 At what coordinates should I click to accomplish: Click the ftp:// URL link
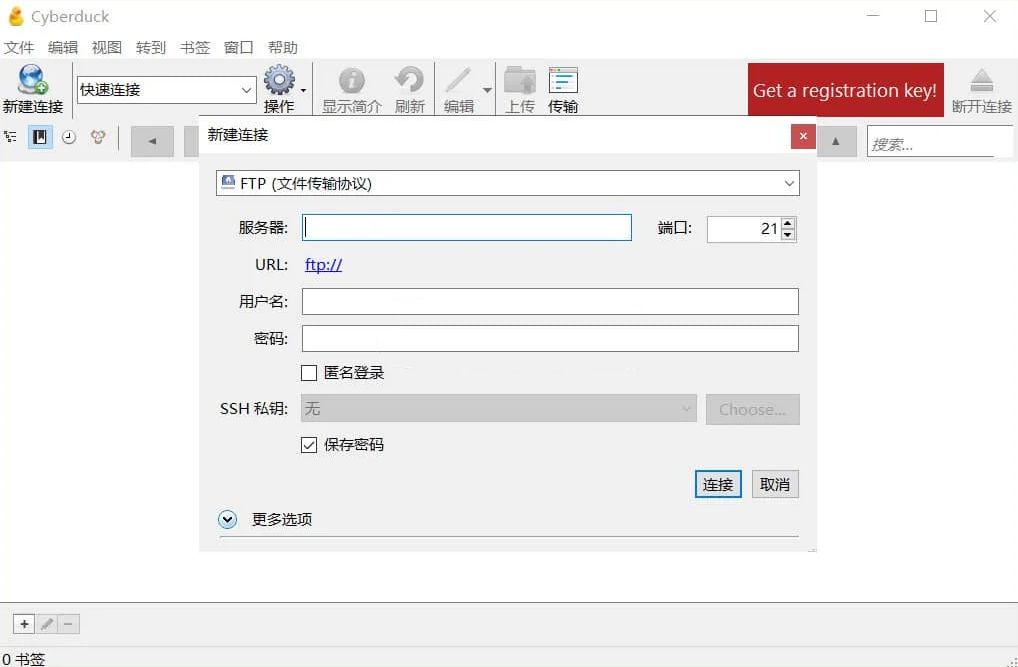(323, 264)
